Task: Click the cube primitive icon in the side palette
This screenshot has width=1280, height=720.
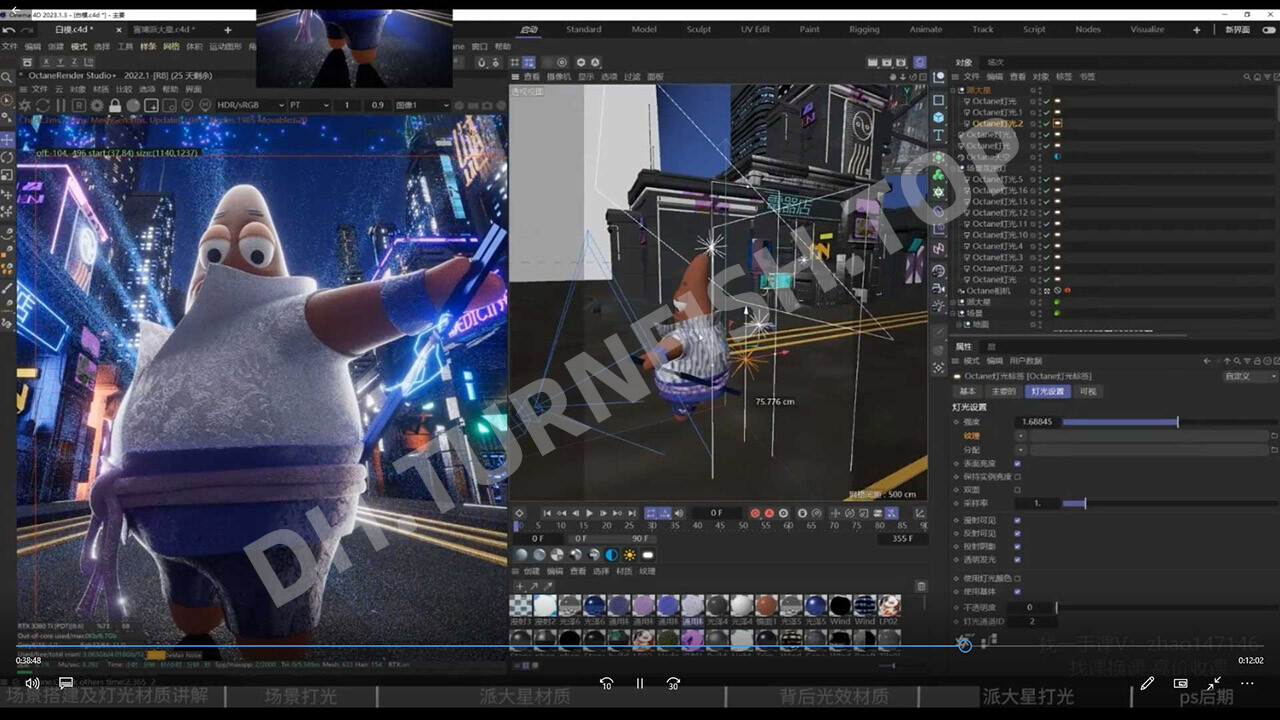Action: pyautogui.click(x=939, y=118)
